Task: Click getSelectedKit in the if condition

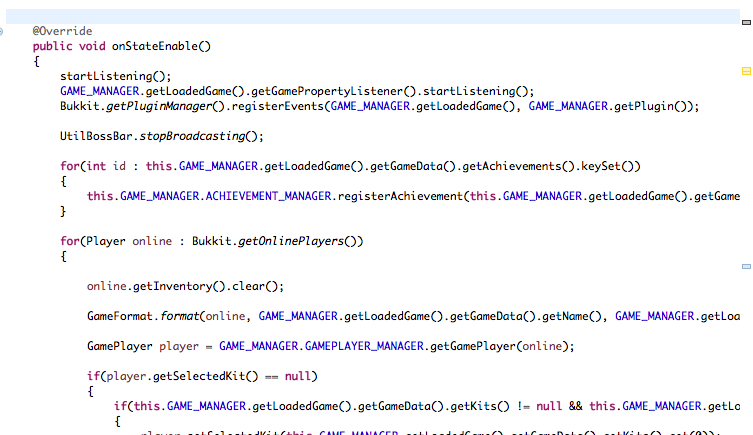Action: 199,376
